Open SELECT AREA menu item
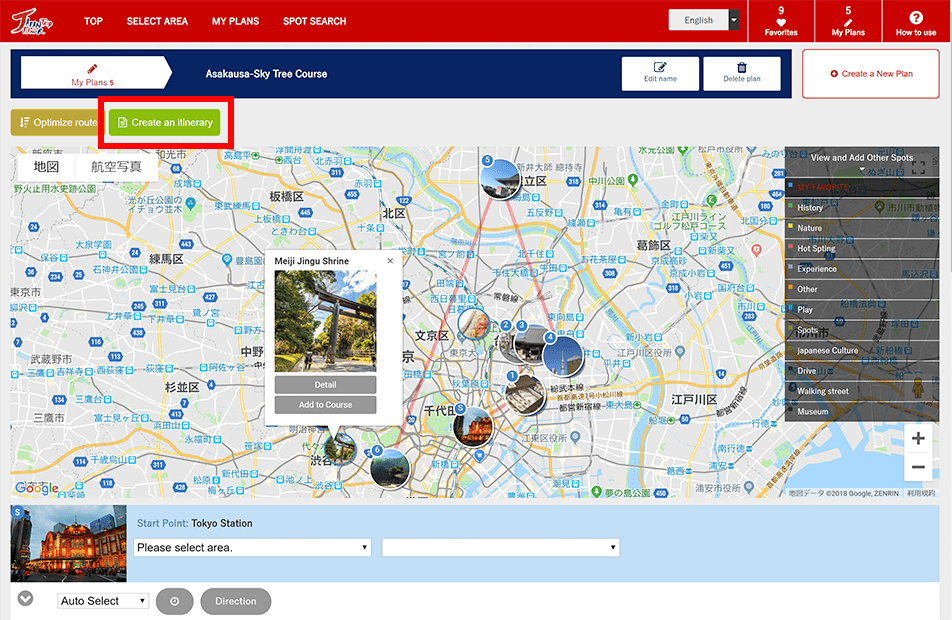Screen dimensions: 952x620 (157, 21)
